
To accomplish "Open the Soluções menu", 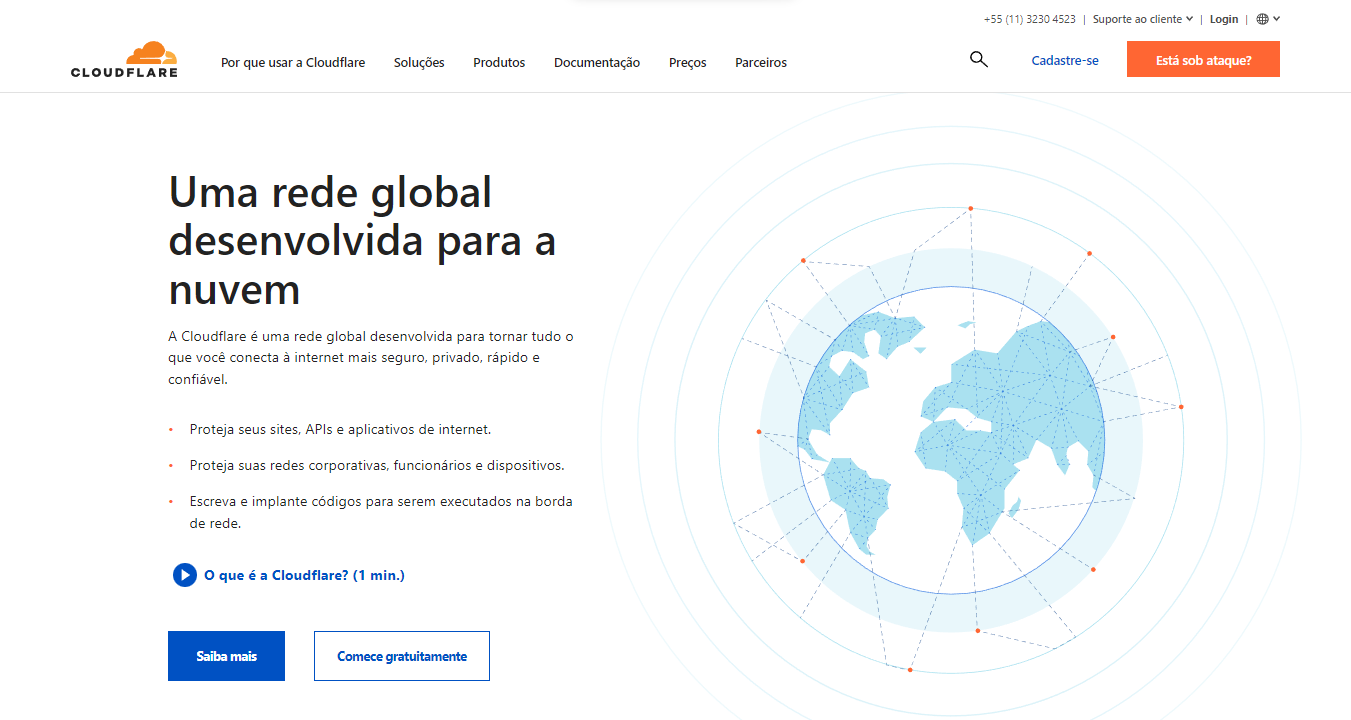I will tap(418, 62).
